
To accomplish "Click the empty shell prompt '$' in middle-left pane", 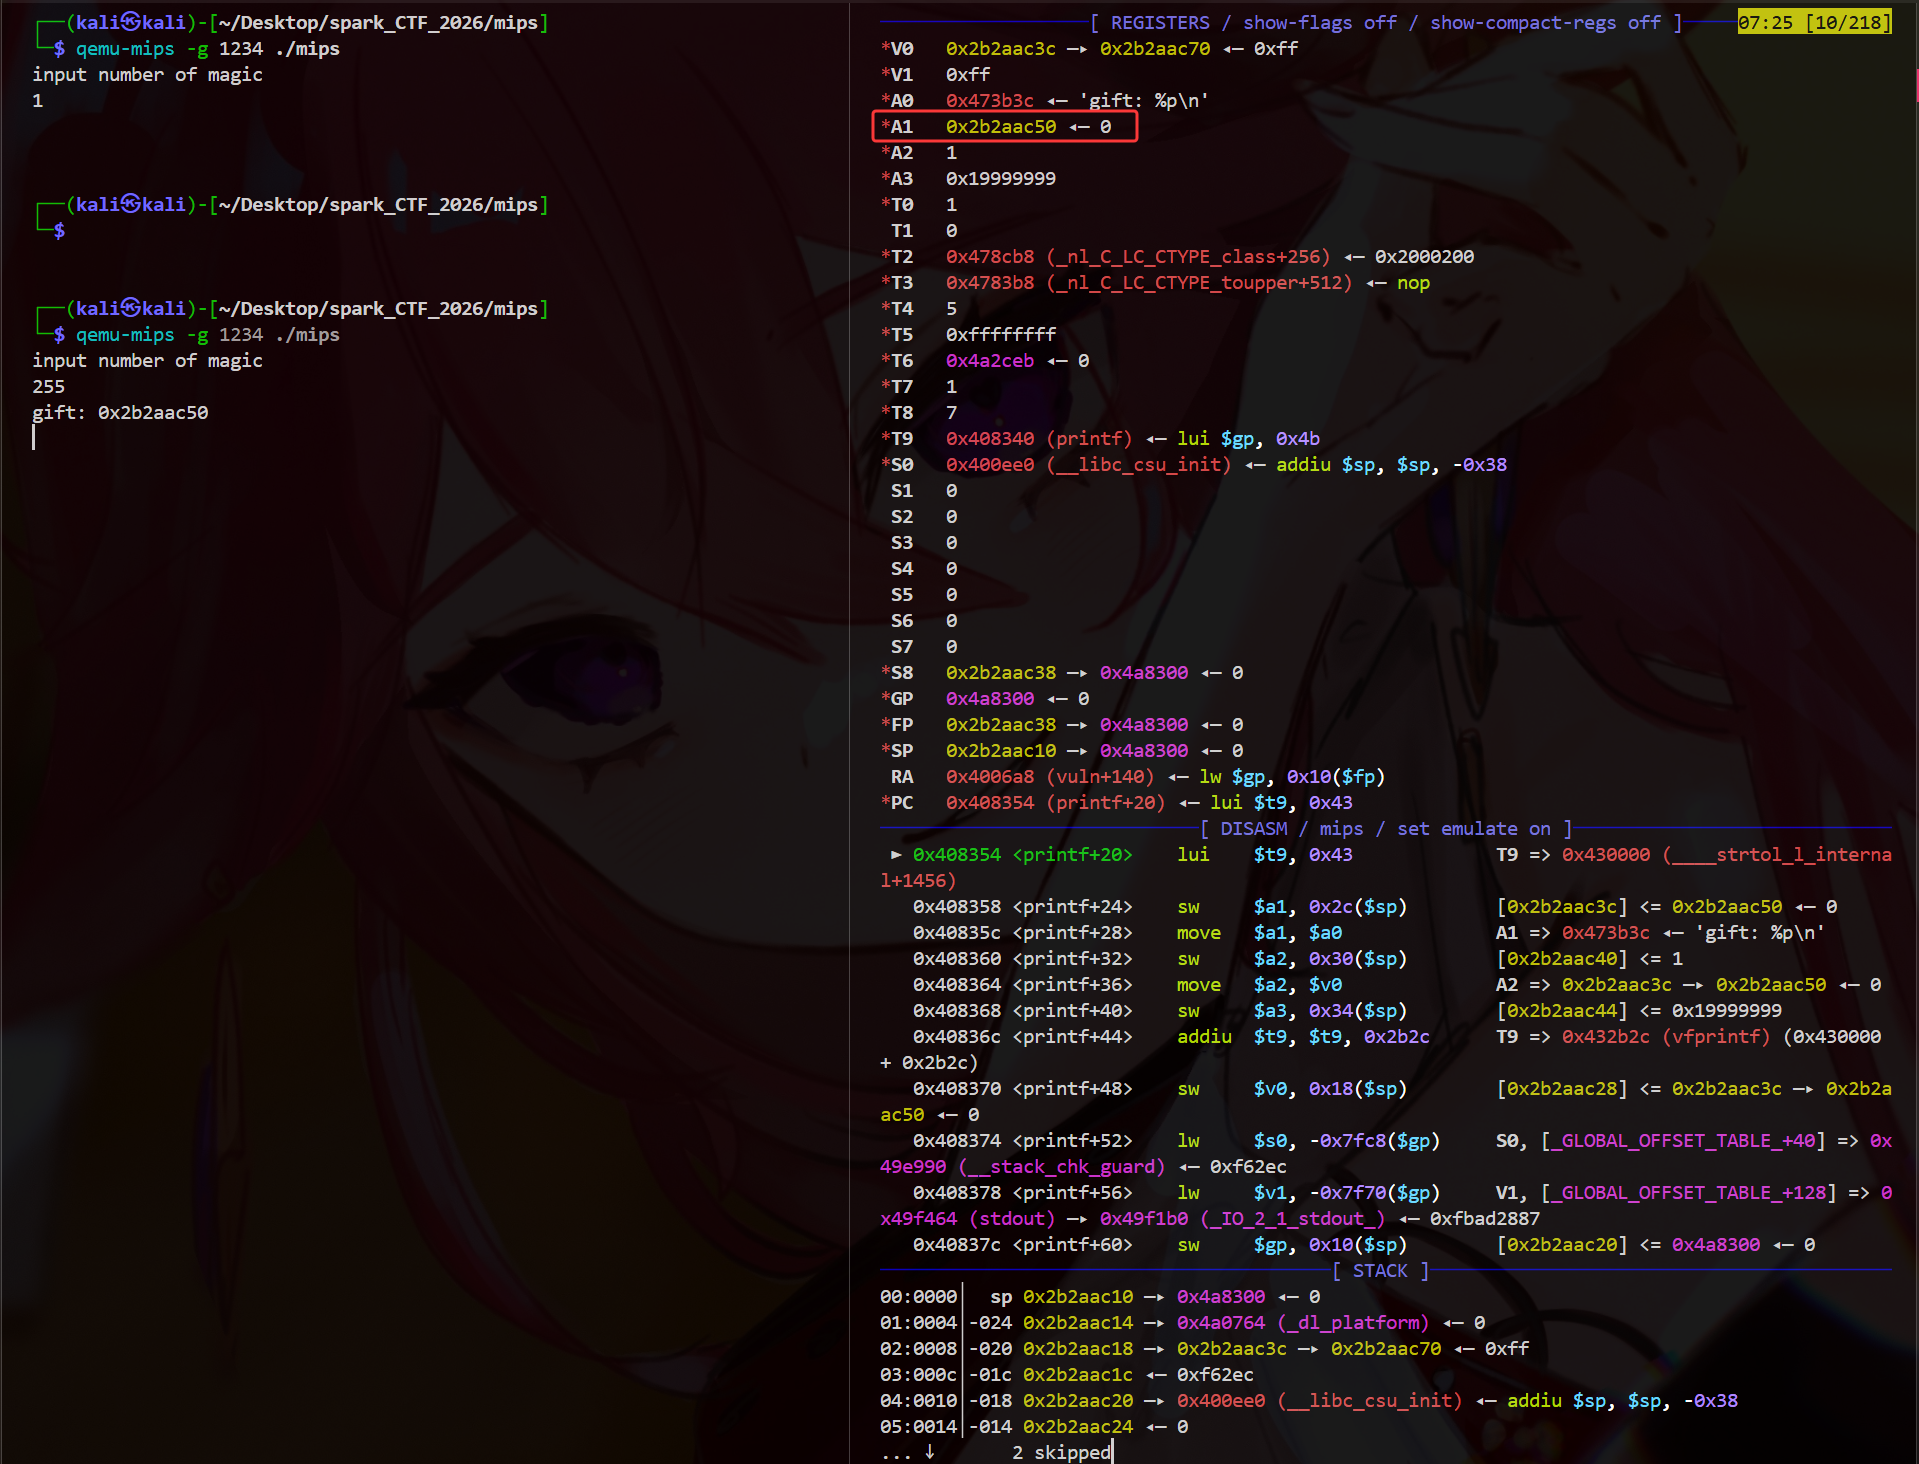I will (x=59, y=231).
